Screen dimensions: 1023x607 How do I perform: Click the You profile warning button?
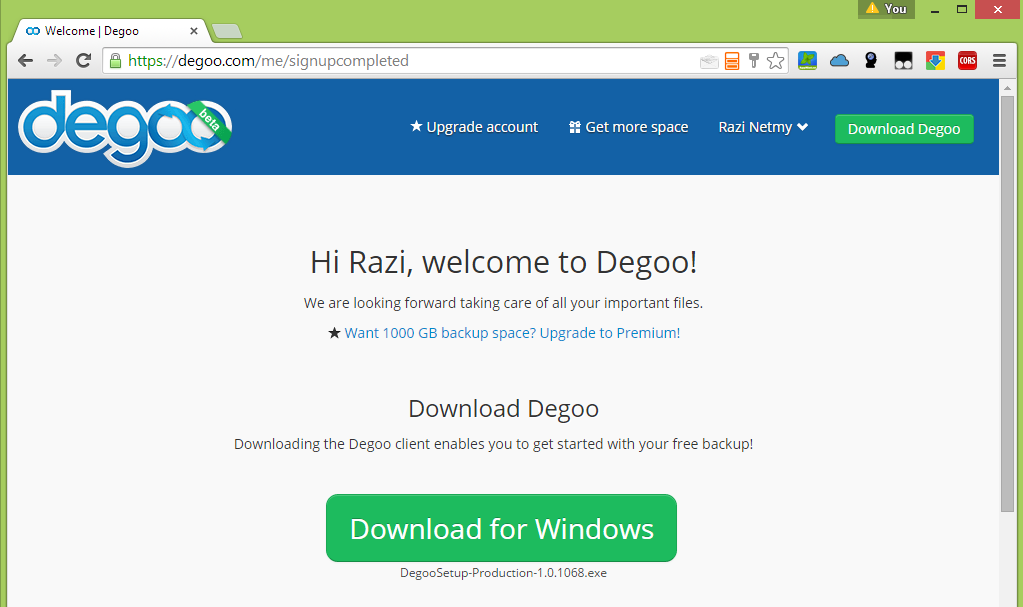(886, 9)
